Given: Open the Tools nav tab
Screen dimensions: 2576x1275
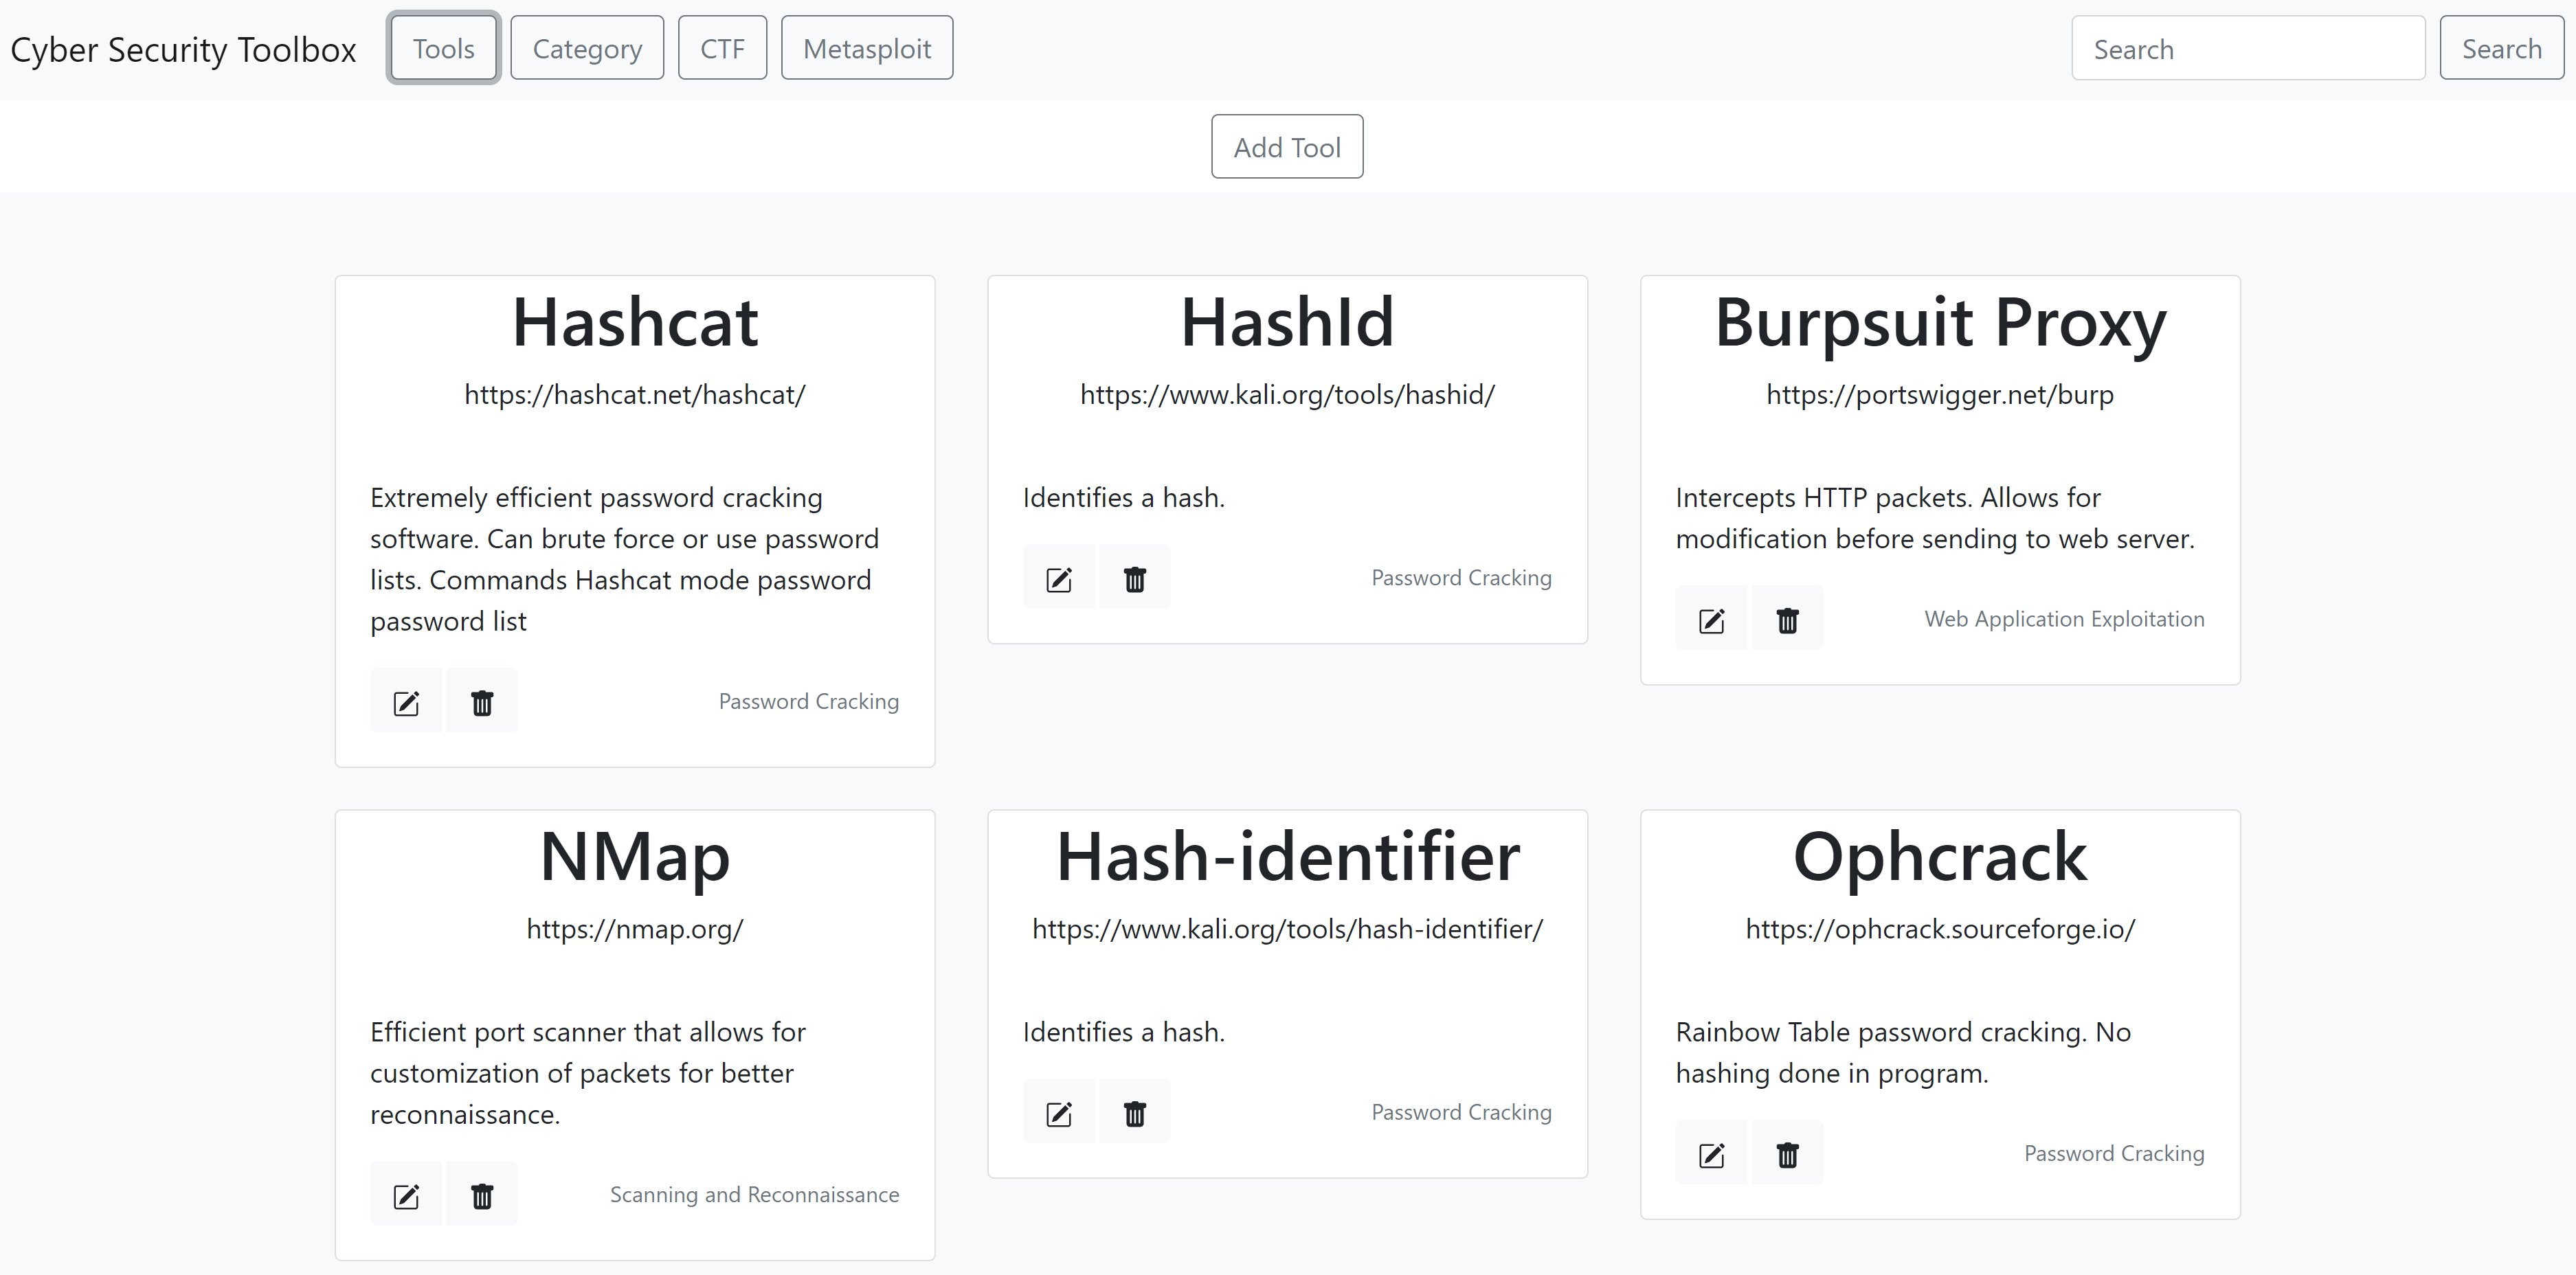Looking at the screenshot, I should coord(444,48).
